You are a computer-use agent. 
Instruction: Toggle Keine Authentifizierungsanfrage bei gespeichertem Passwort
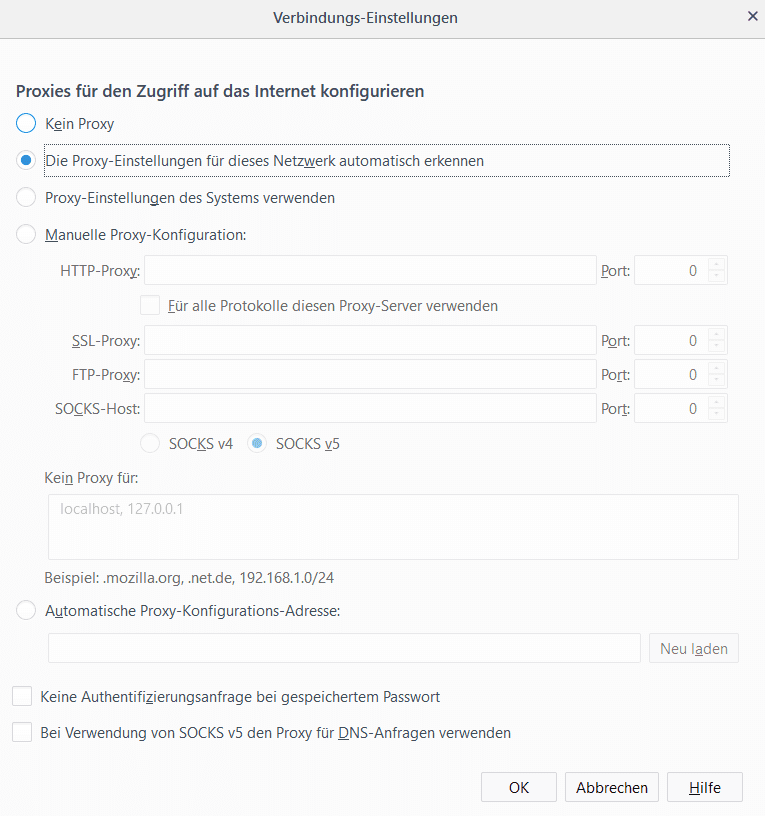tap(21, 696)
